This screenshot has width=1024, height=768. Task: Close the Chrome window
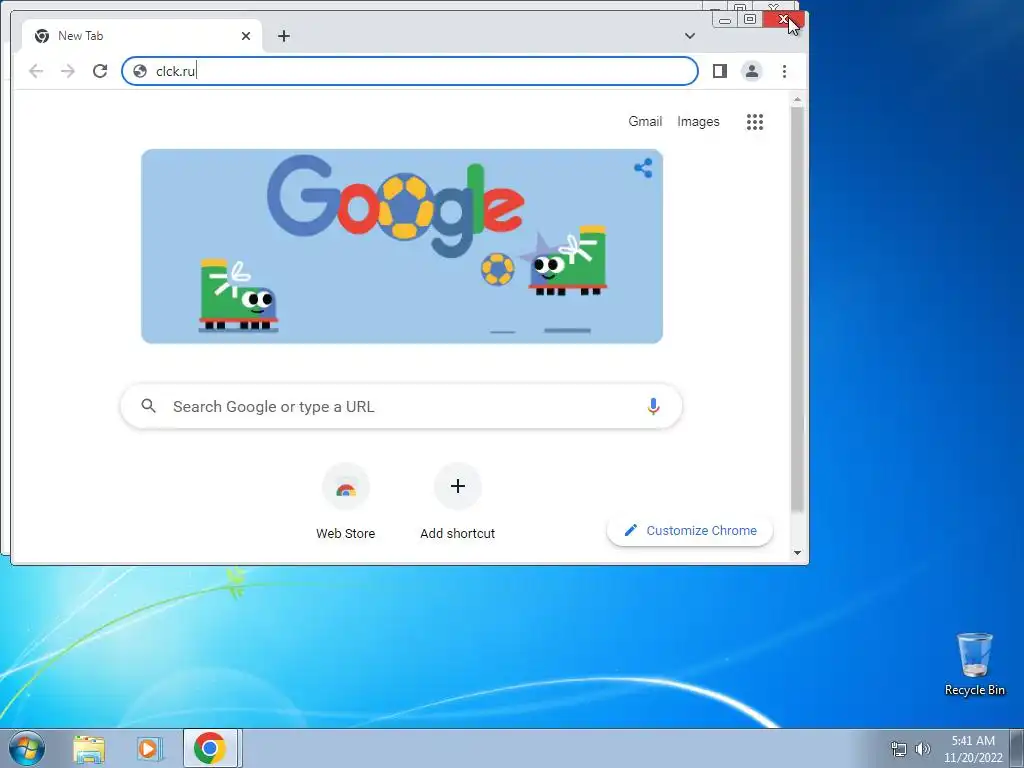pos(783,20)
